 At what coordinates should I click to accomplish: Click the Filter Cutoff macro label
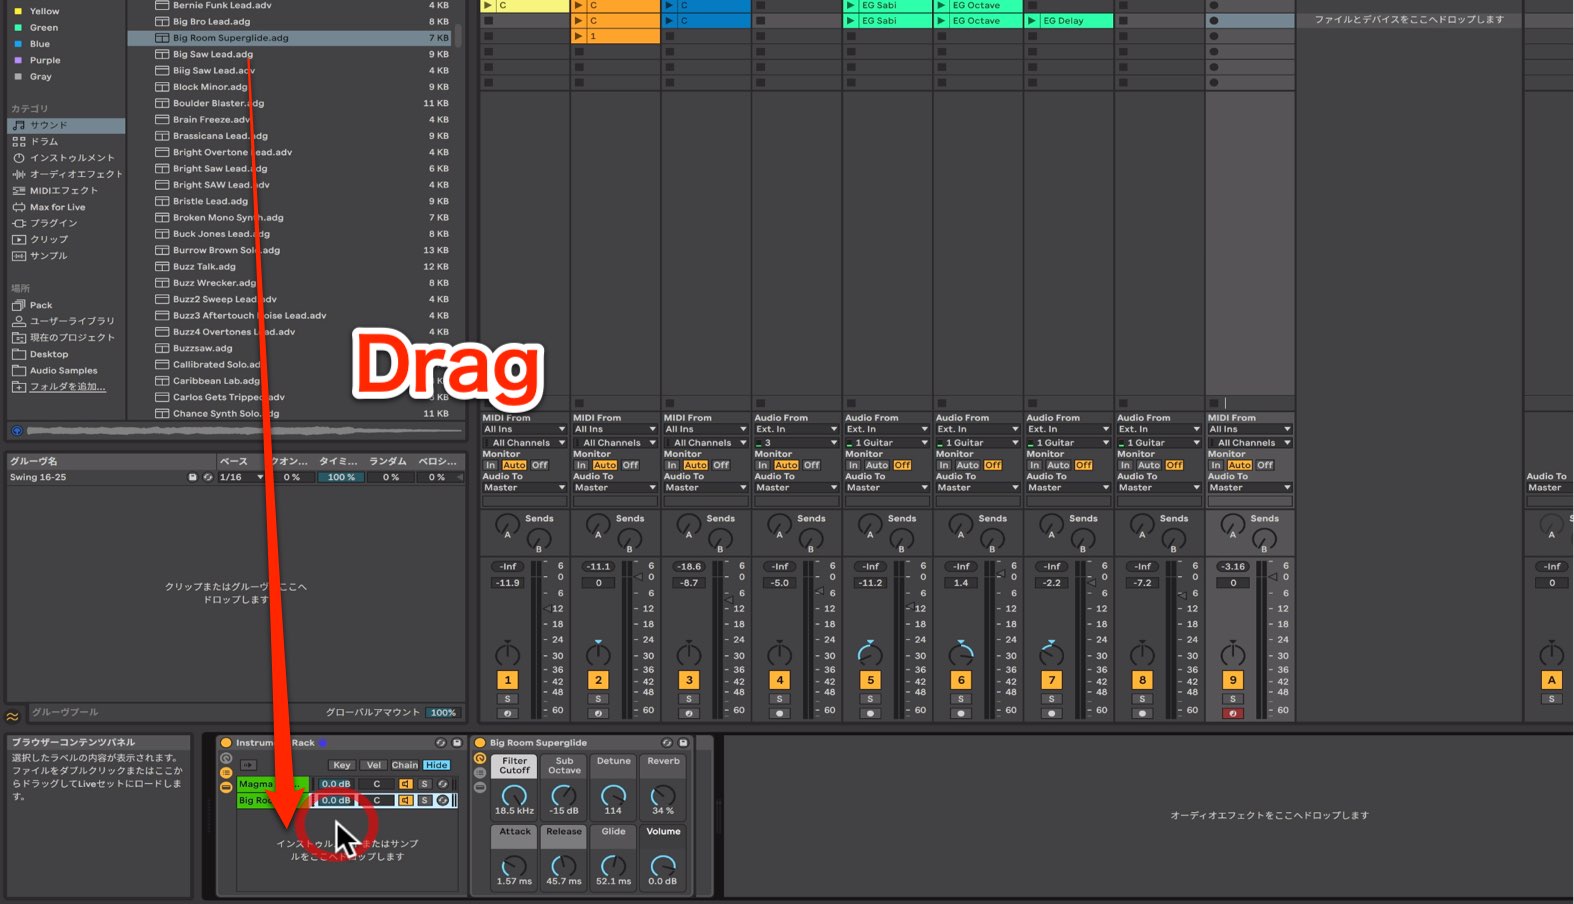click(x=514, y=766)
